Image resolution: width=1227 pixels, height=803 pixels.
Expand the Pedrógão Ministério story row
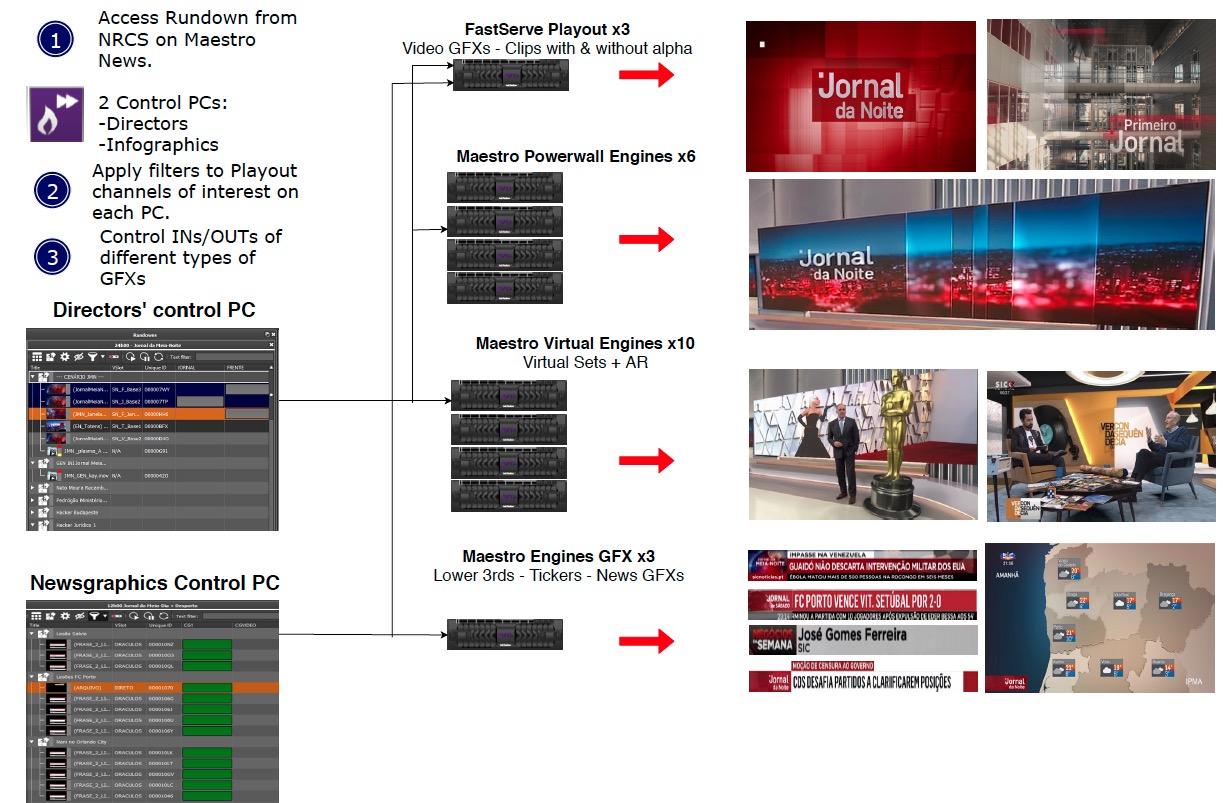tap(32, 500)
